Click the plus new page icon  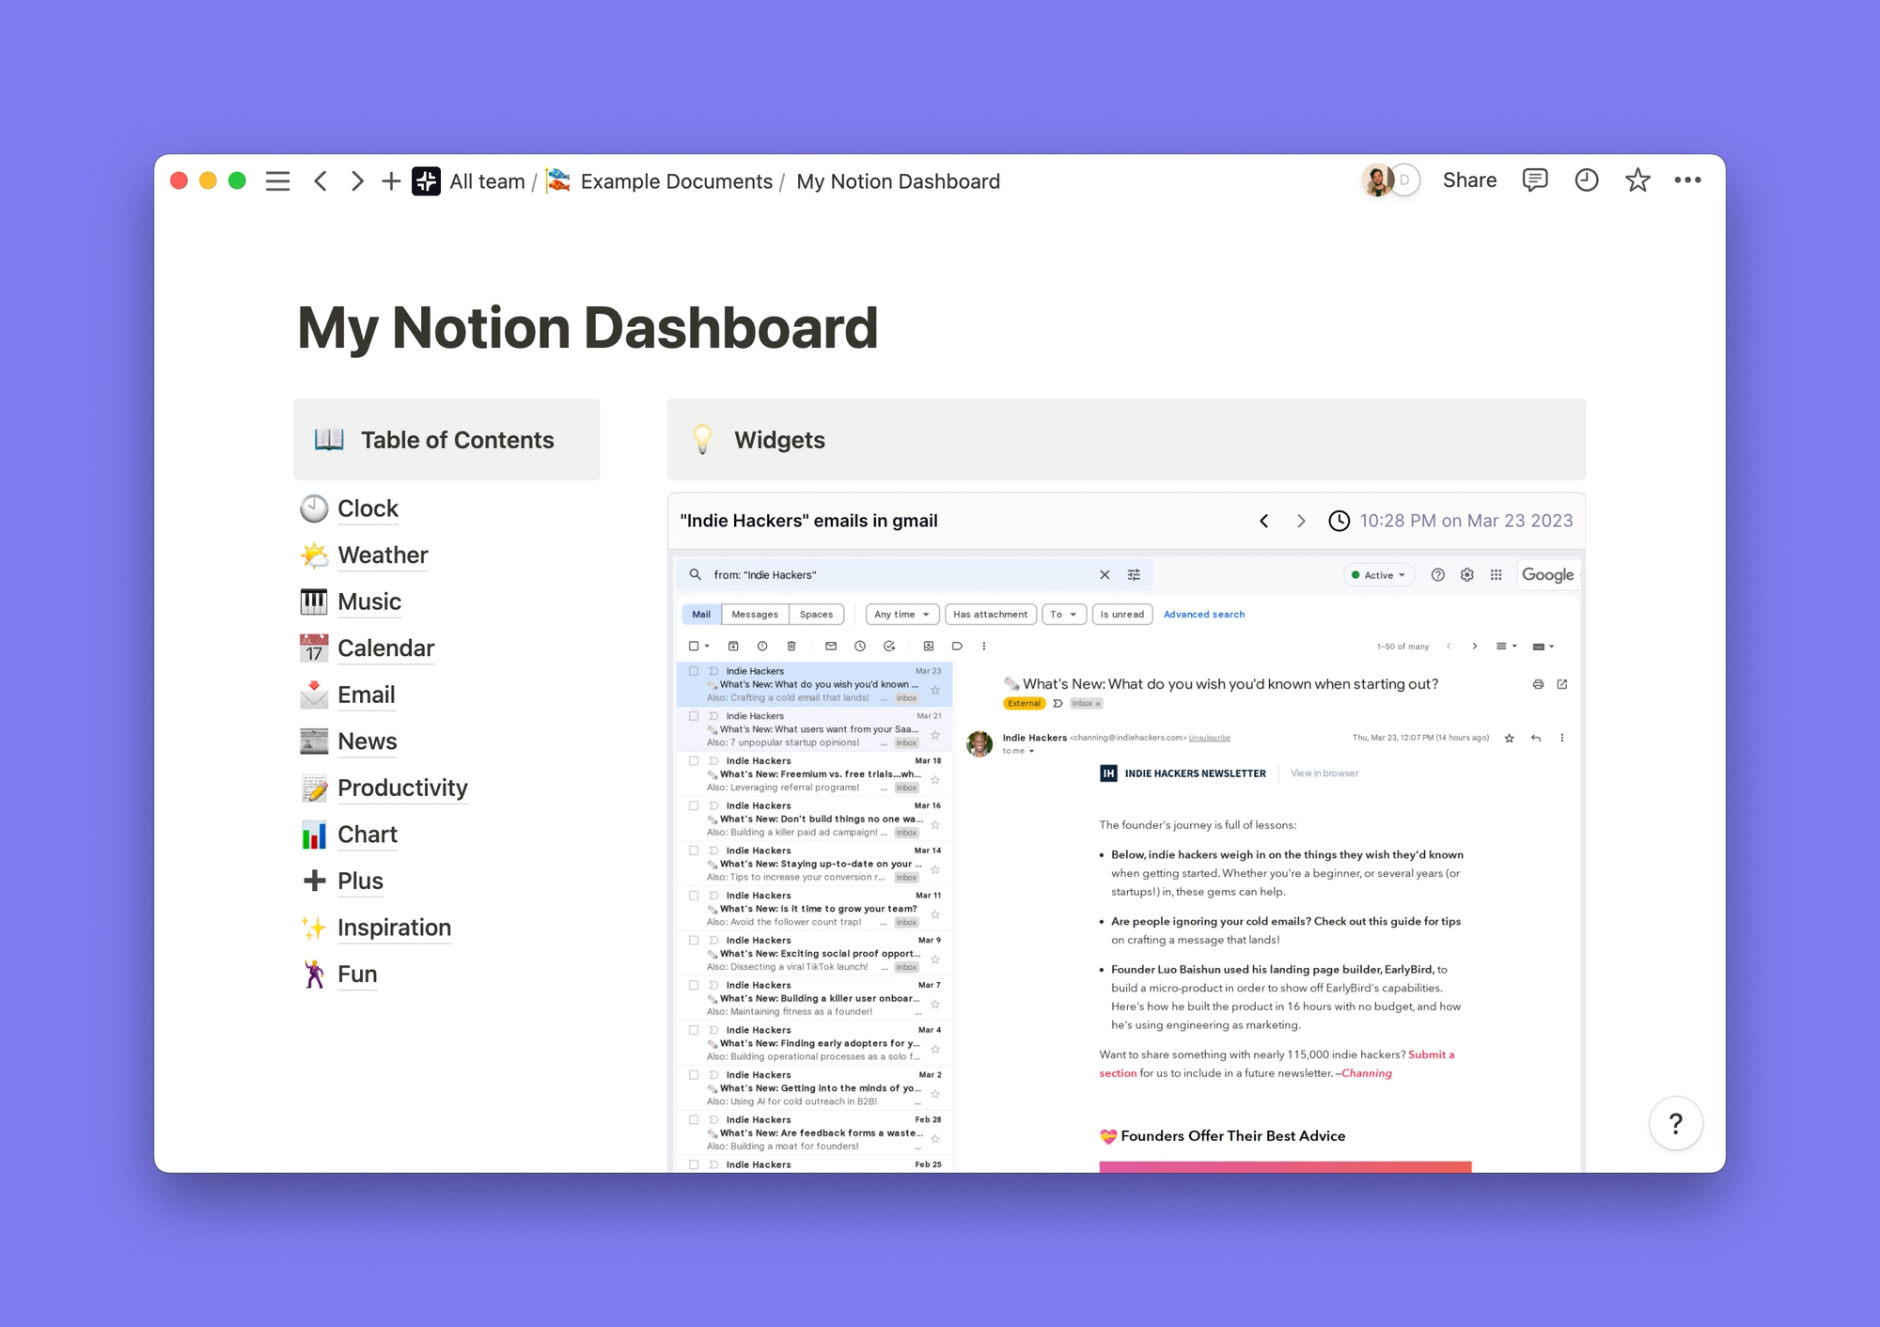tap(391, 181)
